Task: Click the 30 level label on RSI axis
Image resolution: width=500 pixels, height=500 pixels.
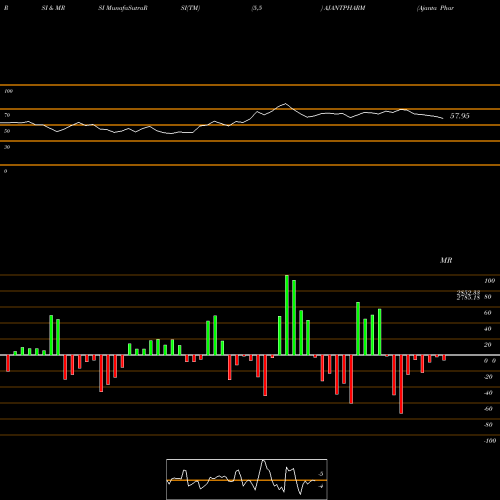Action: (x=7, y=147)
